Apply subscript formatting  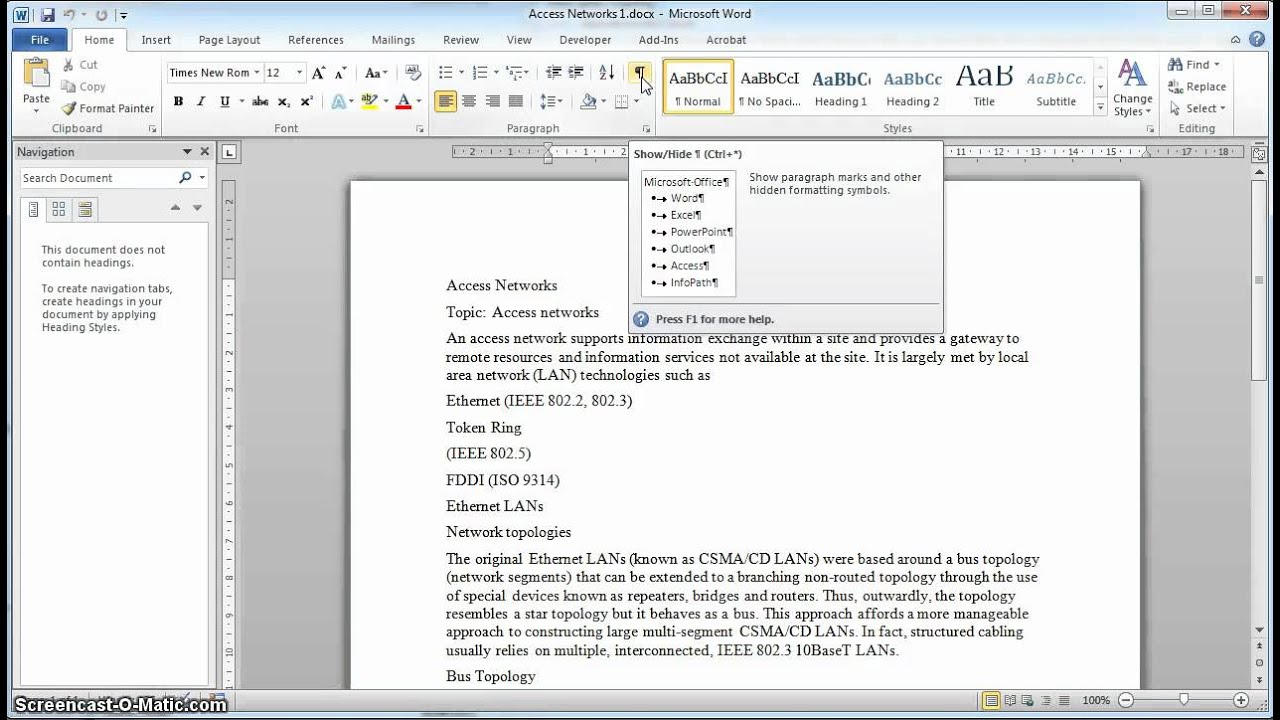point(283,101)
